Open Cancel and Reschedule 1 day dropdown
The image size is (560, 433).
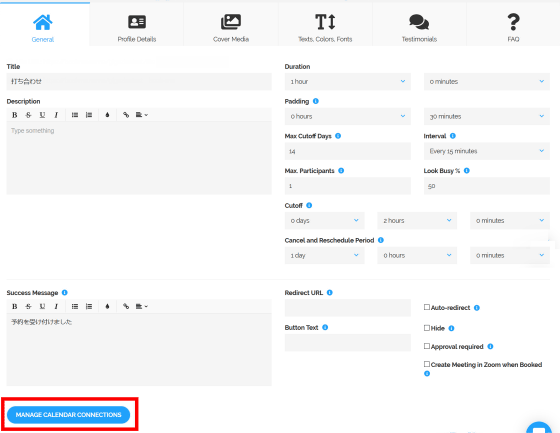pos(324,255)
